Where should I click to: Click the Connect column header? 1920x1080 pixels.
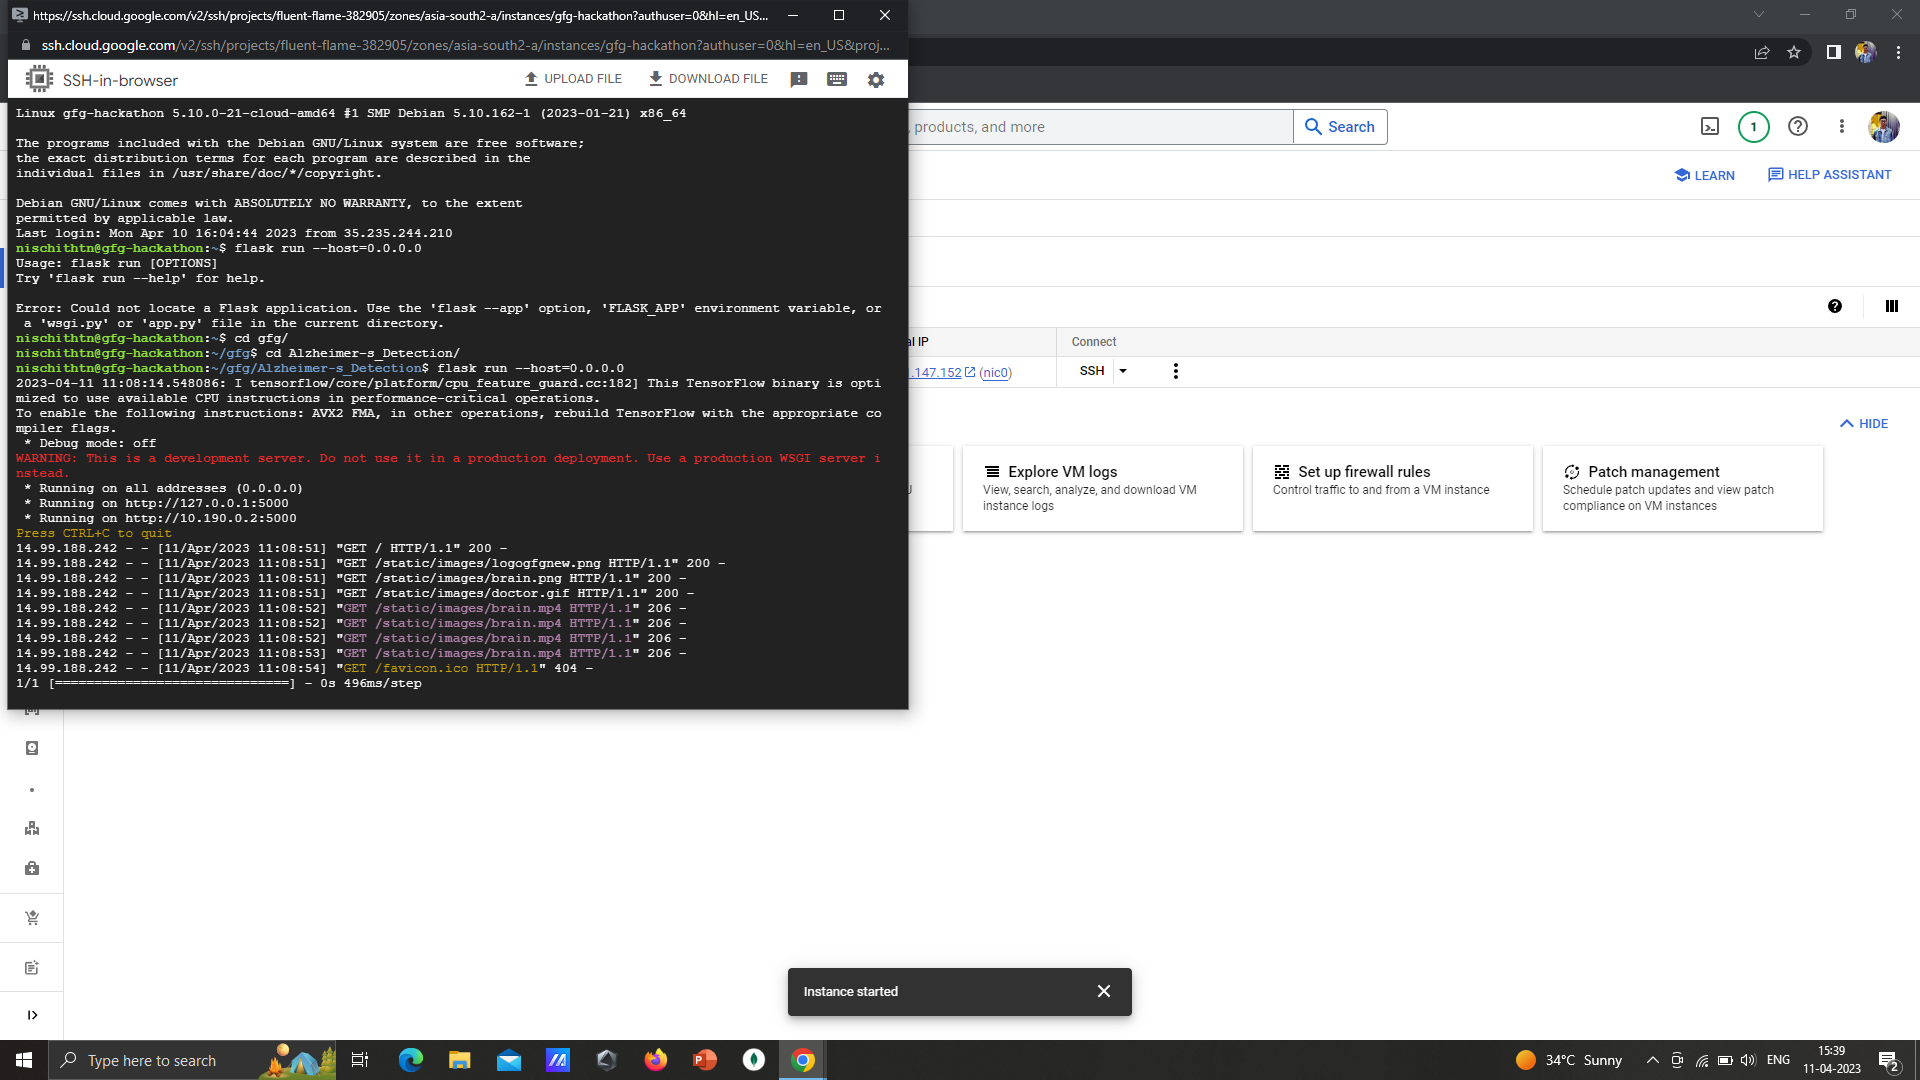(1094, 342)
